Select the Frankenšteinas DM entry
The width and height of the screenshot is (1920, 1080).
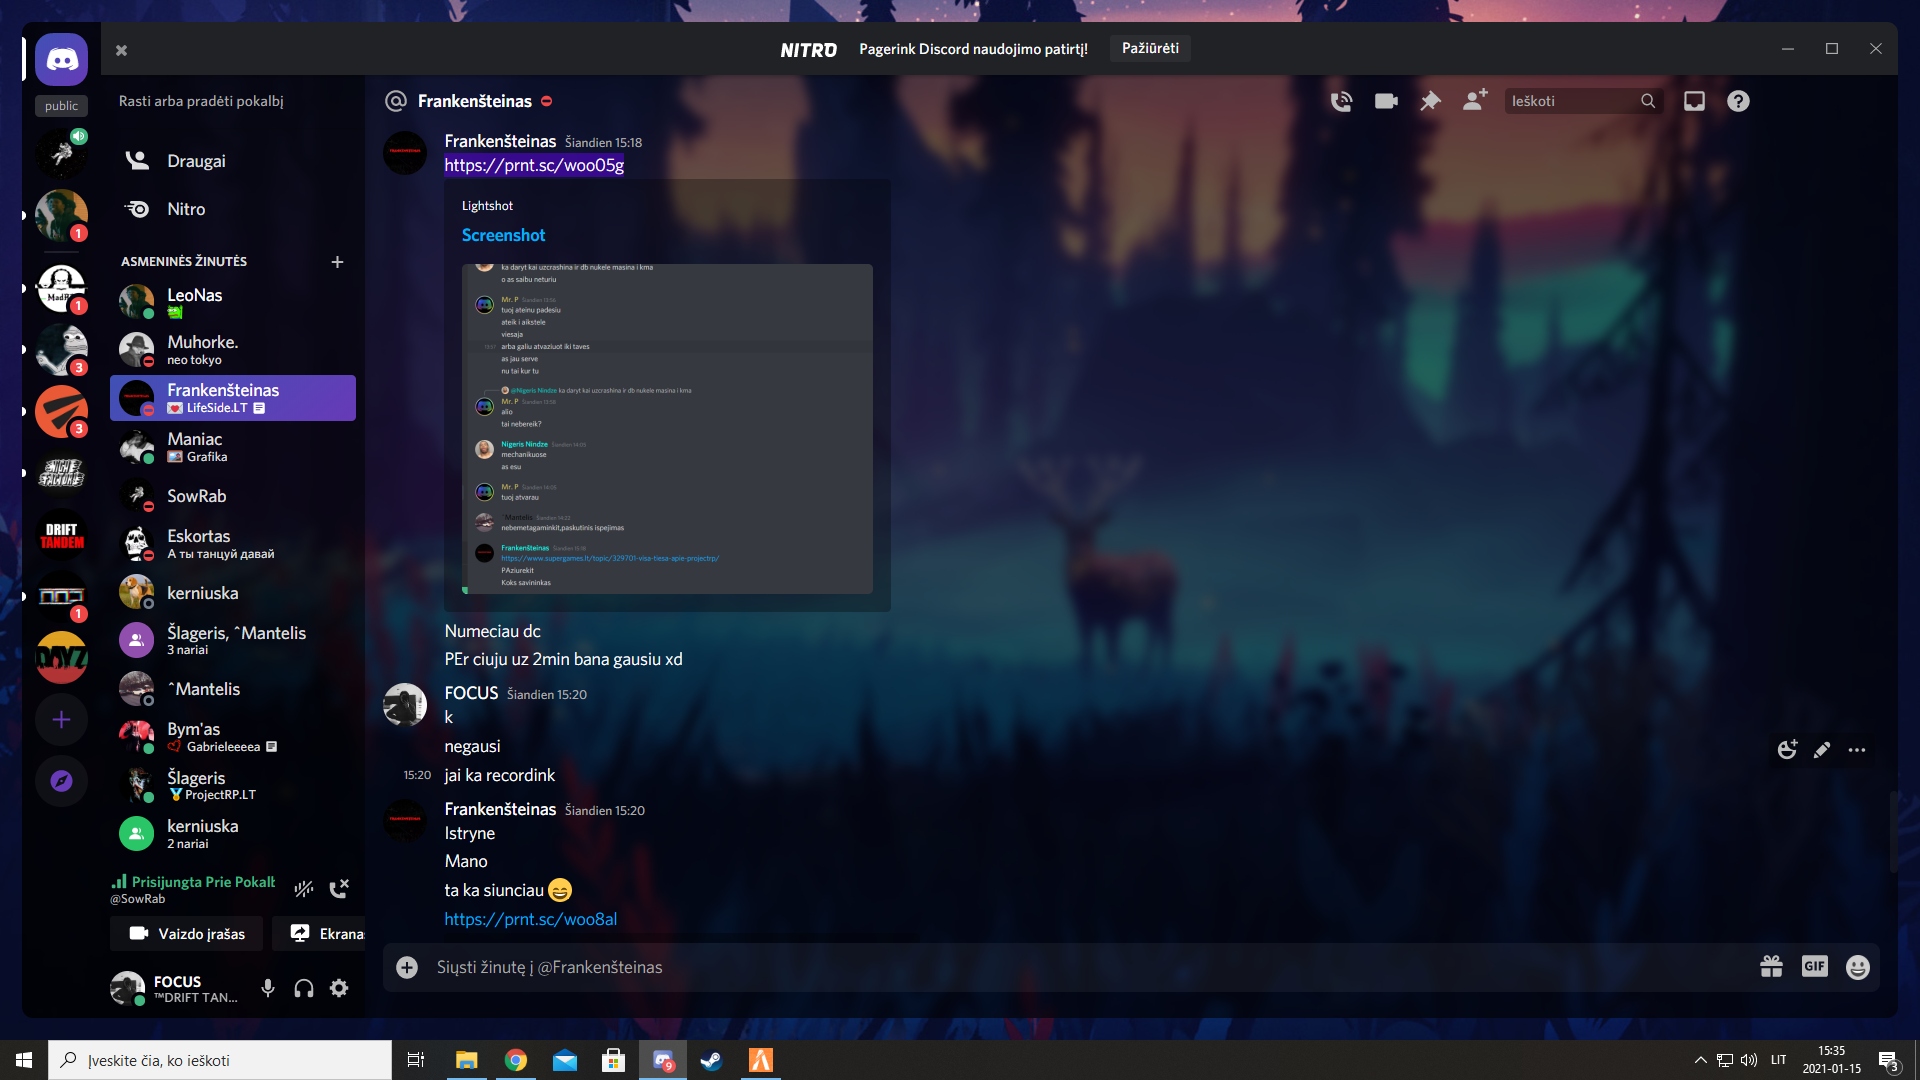click(x=233, y=398)
